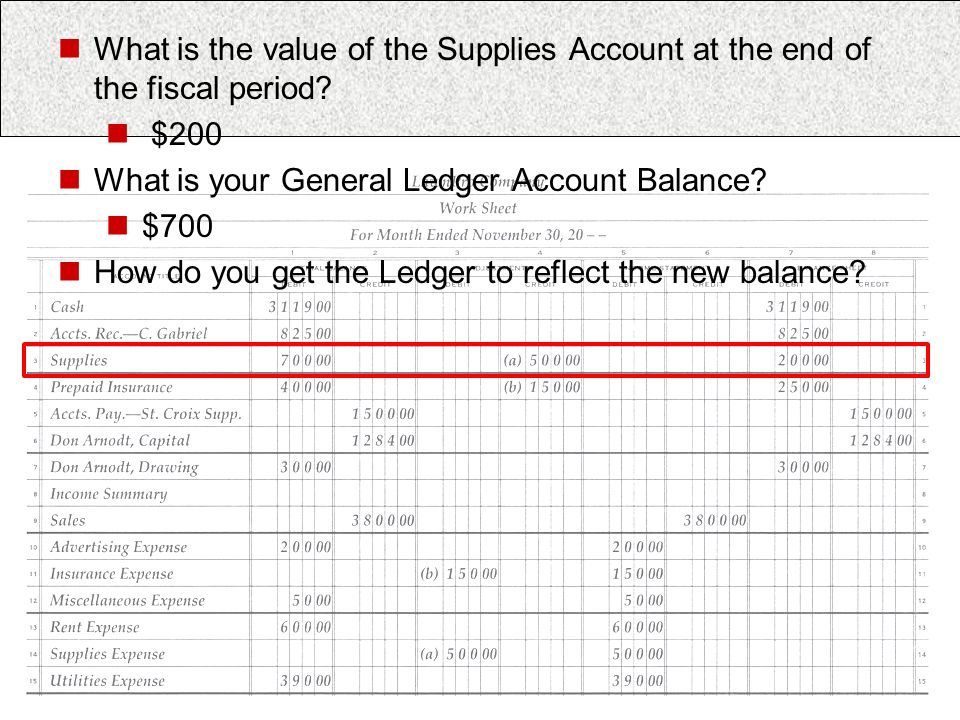Select the Don Arnodt, Capital row

[478, 440]
